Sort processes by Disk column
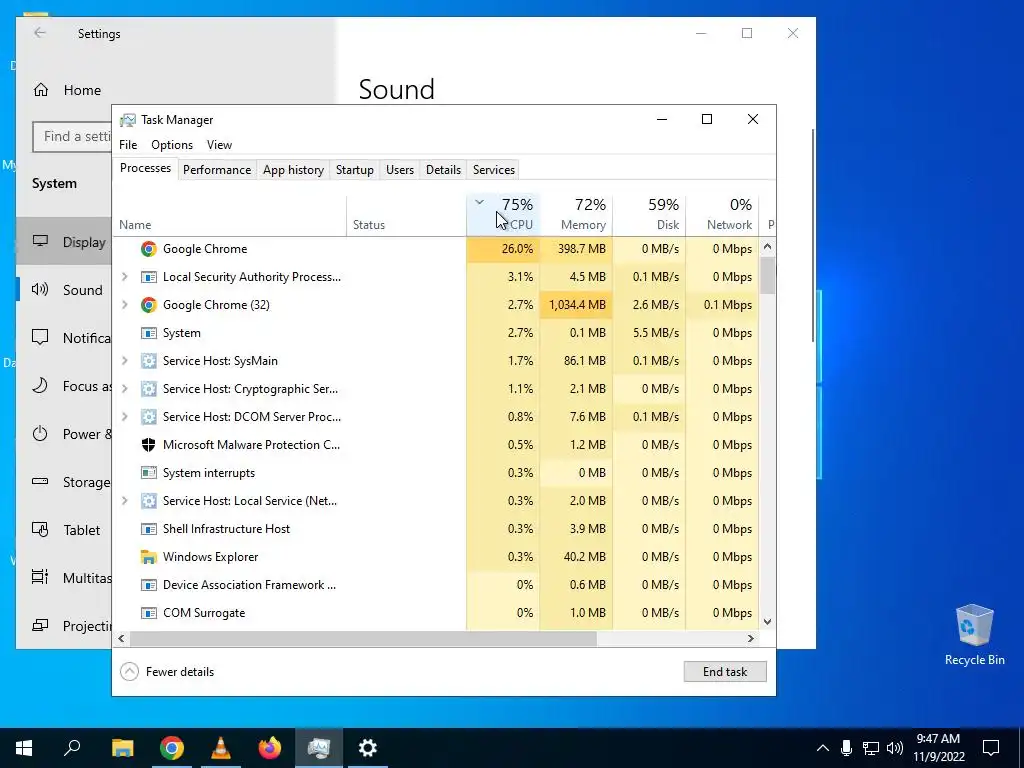The width and height of the screenshot is (1024, 768). [x=649, y=215]
